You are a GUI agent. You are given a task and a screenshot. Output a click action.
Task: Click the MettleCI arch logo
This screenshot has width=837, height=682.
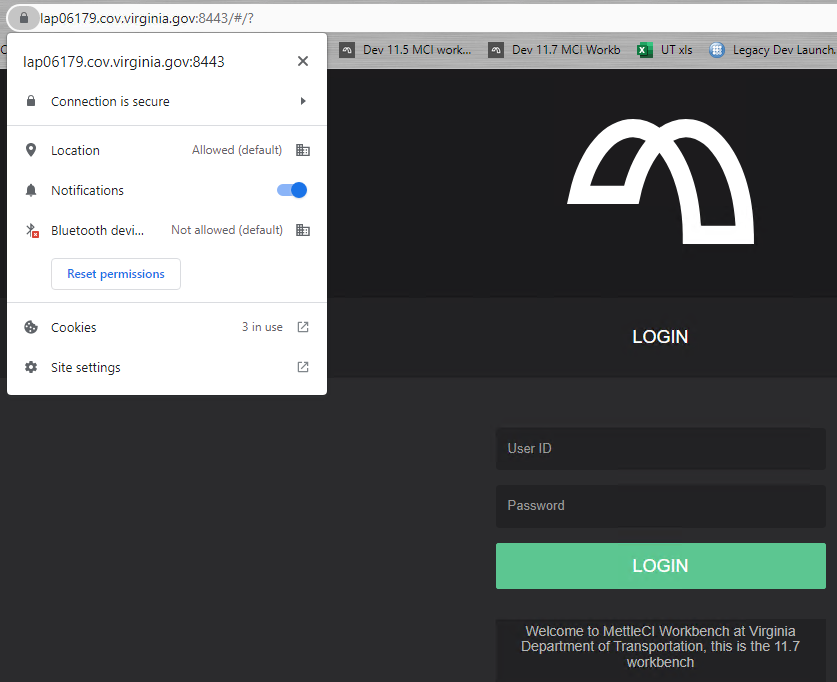661,181
